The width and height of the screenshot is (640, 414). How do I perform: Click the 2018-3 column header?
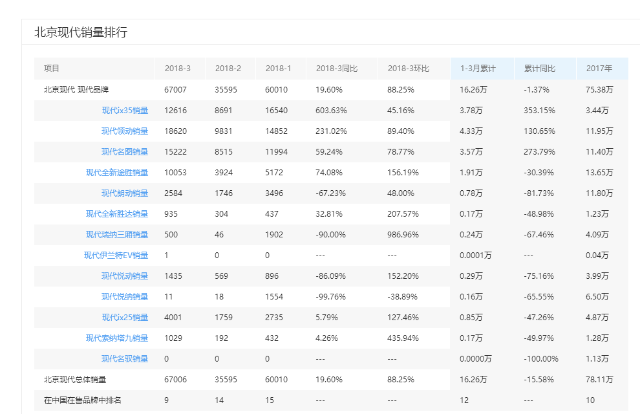[x=178, y=68]
